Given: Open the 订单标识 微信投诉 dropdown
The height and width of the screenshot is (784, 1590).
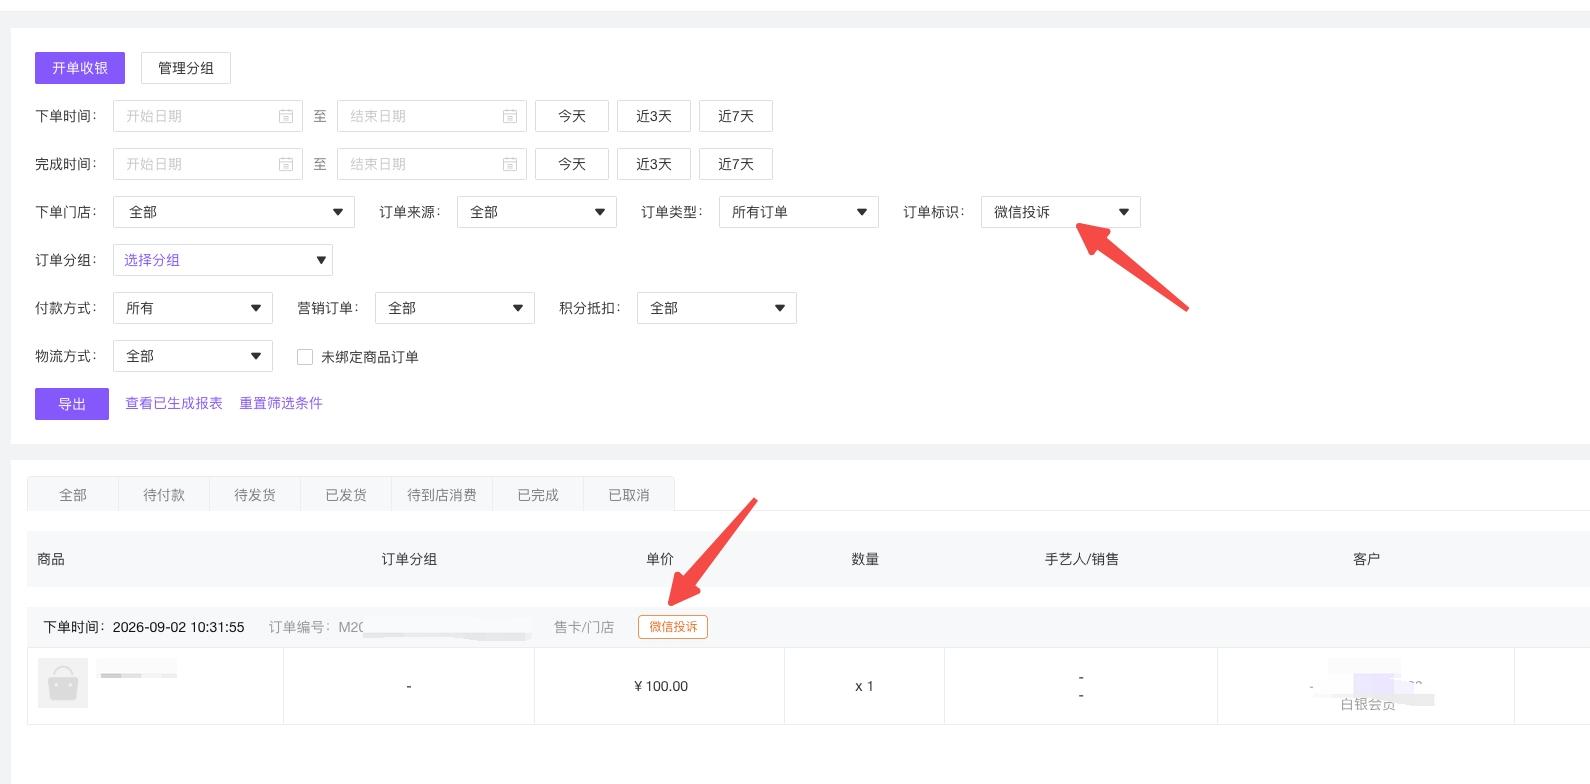Looking at the screenshot, I should point(1061,212).
